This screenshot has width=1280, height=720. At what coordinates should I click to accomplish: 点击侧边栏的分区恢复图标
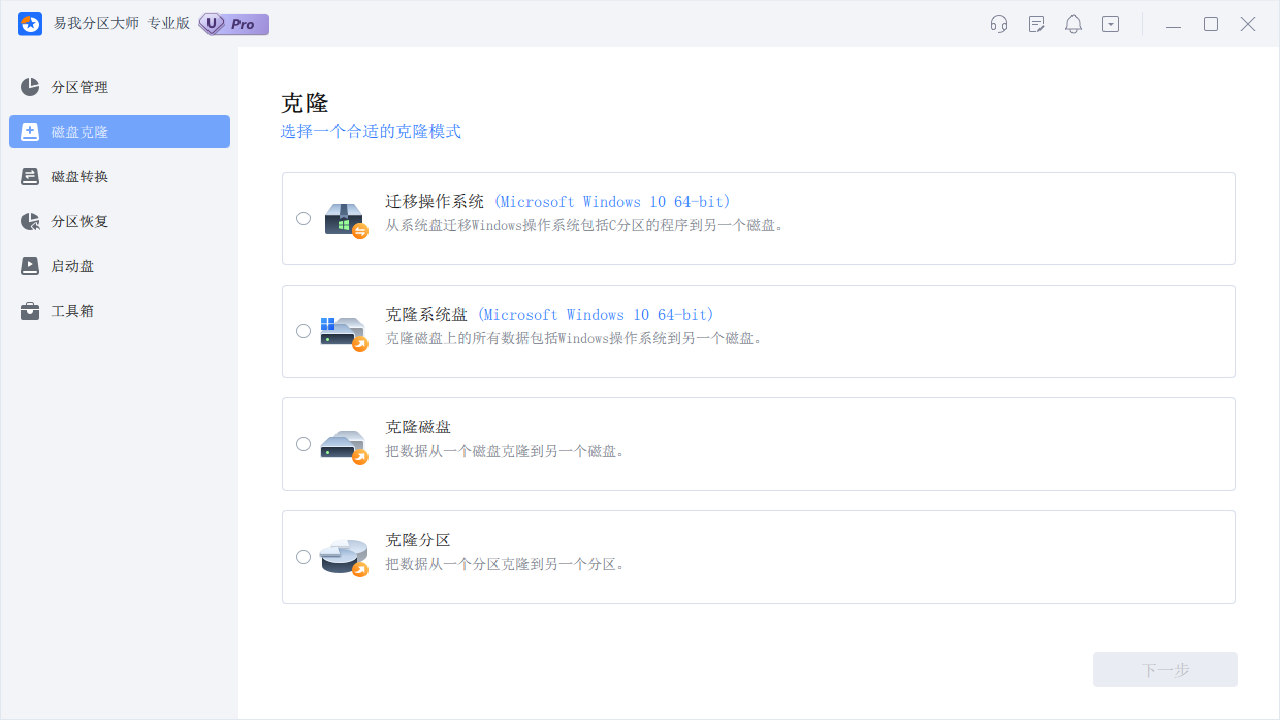click(30, 221)
